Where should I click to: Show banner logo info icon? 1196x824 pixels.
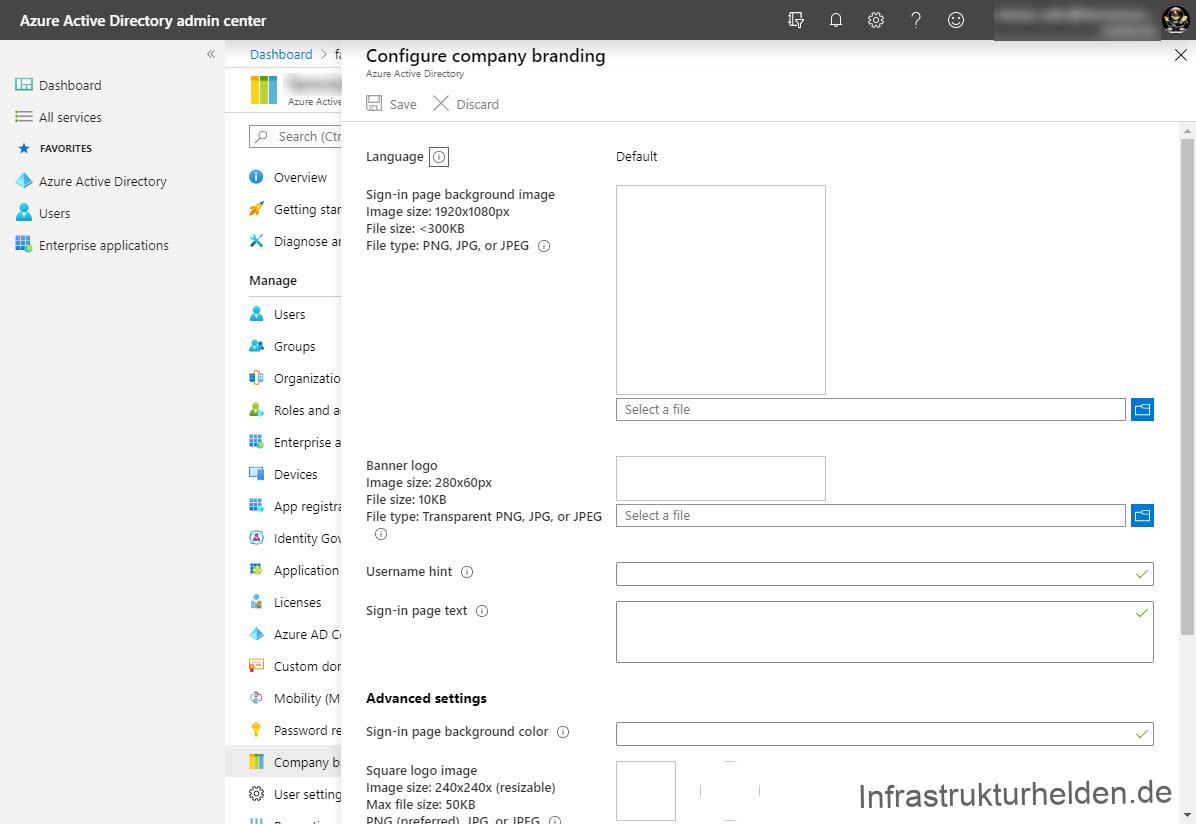381,534
